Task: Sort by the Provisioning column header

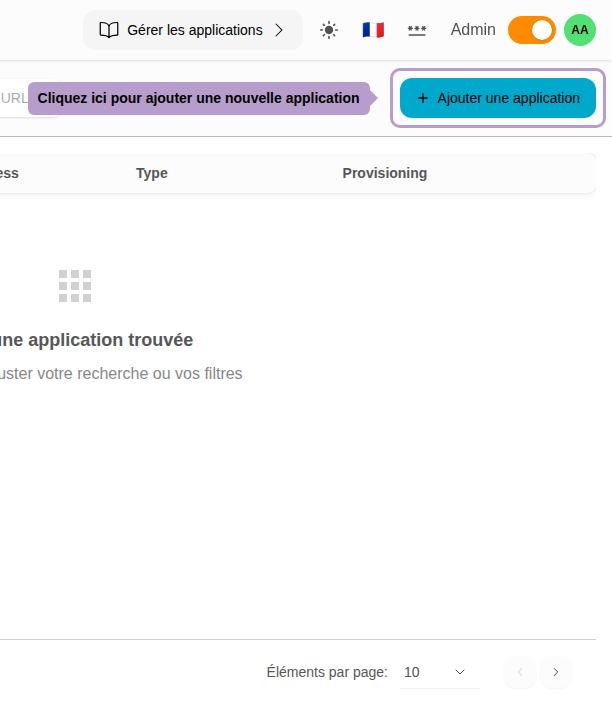Action: (x=384, y=173)
